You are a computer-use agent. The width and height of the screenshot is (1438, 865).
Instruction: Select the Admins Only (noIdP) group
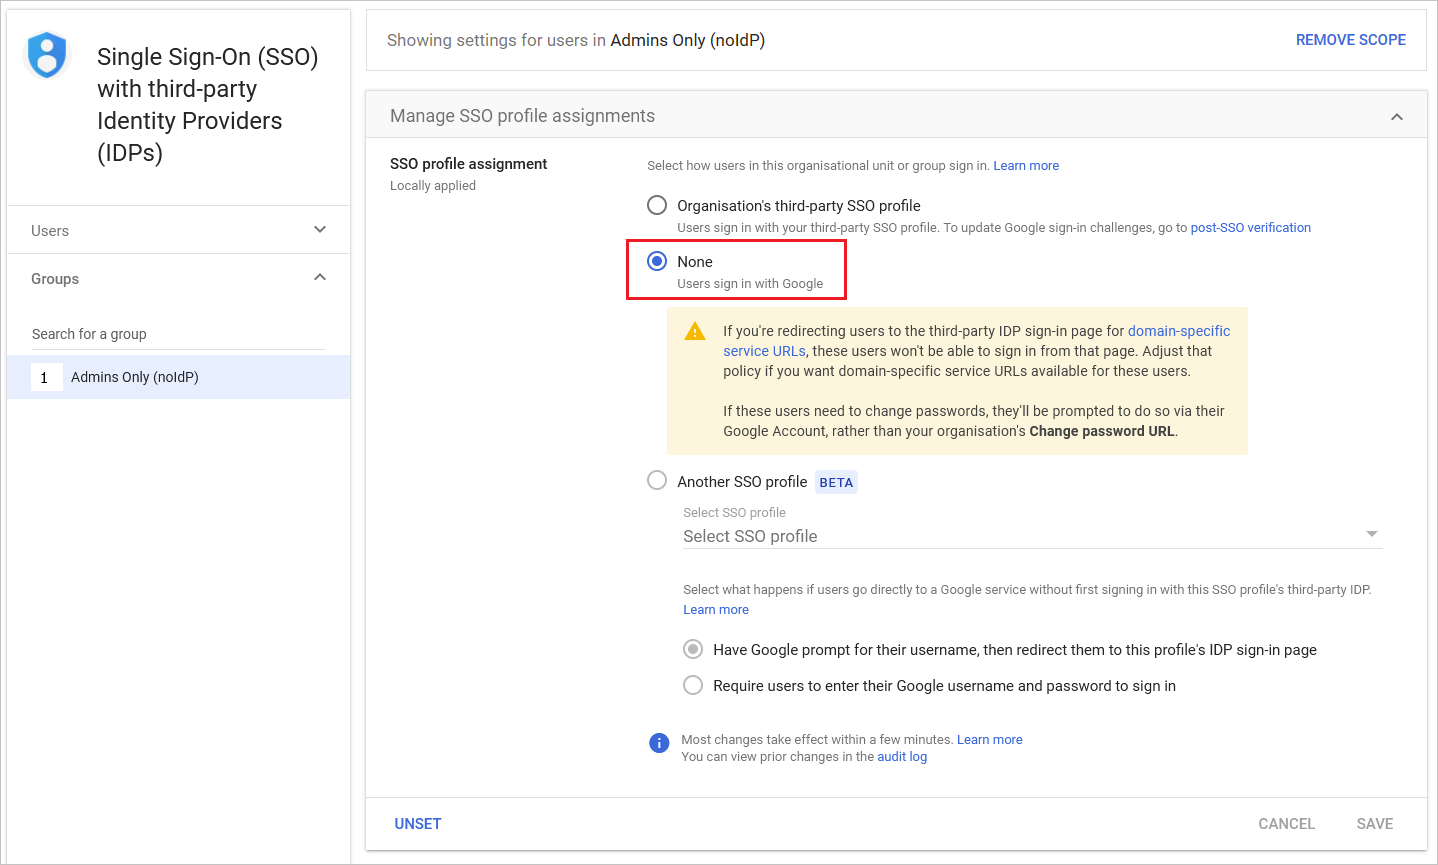click(x=135, y=377)
